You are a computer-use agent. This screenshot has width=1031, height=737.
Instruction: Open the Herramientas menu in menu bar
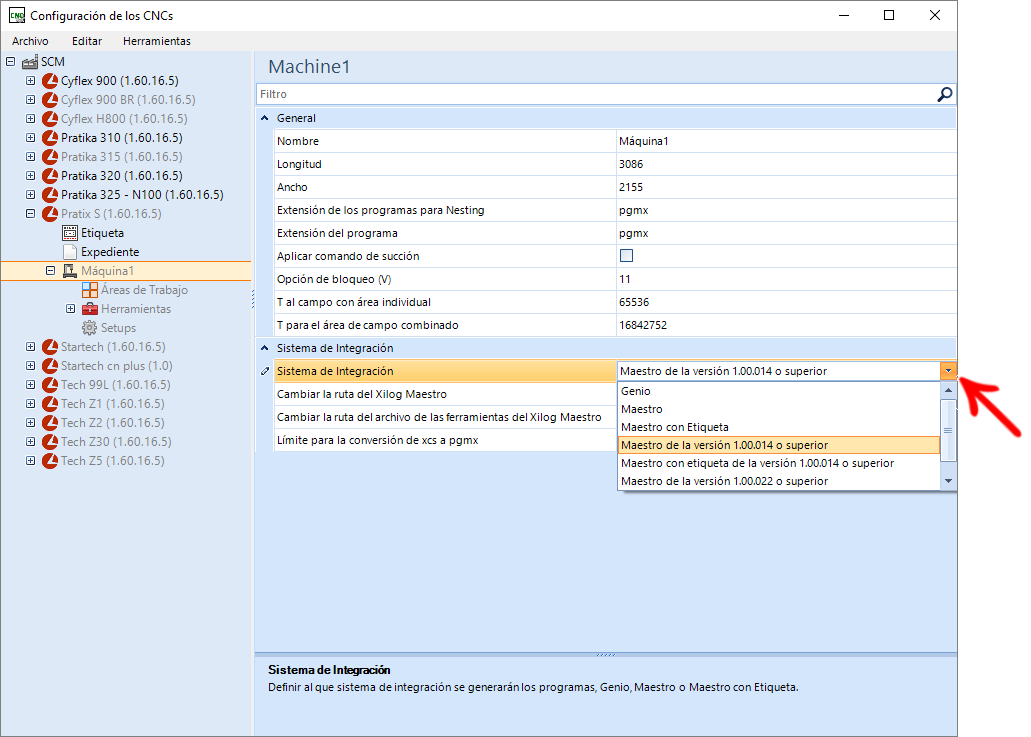(x=156, y=41)
